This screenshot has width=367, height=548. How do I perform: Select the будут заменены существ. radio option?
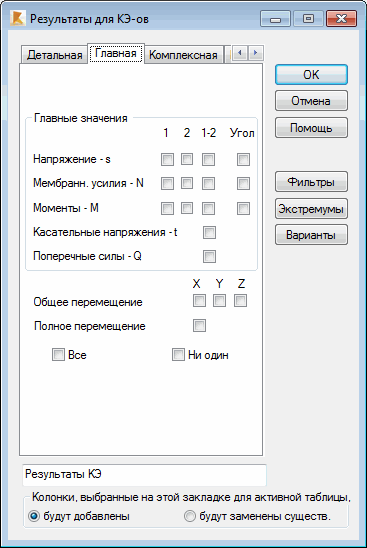(x=257, y=516)
